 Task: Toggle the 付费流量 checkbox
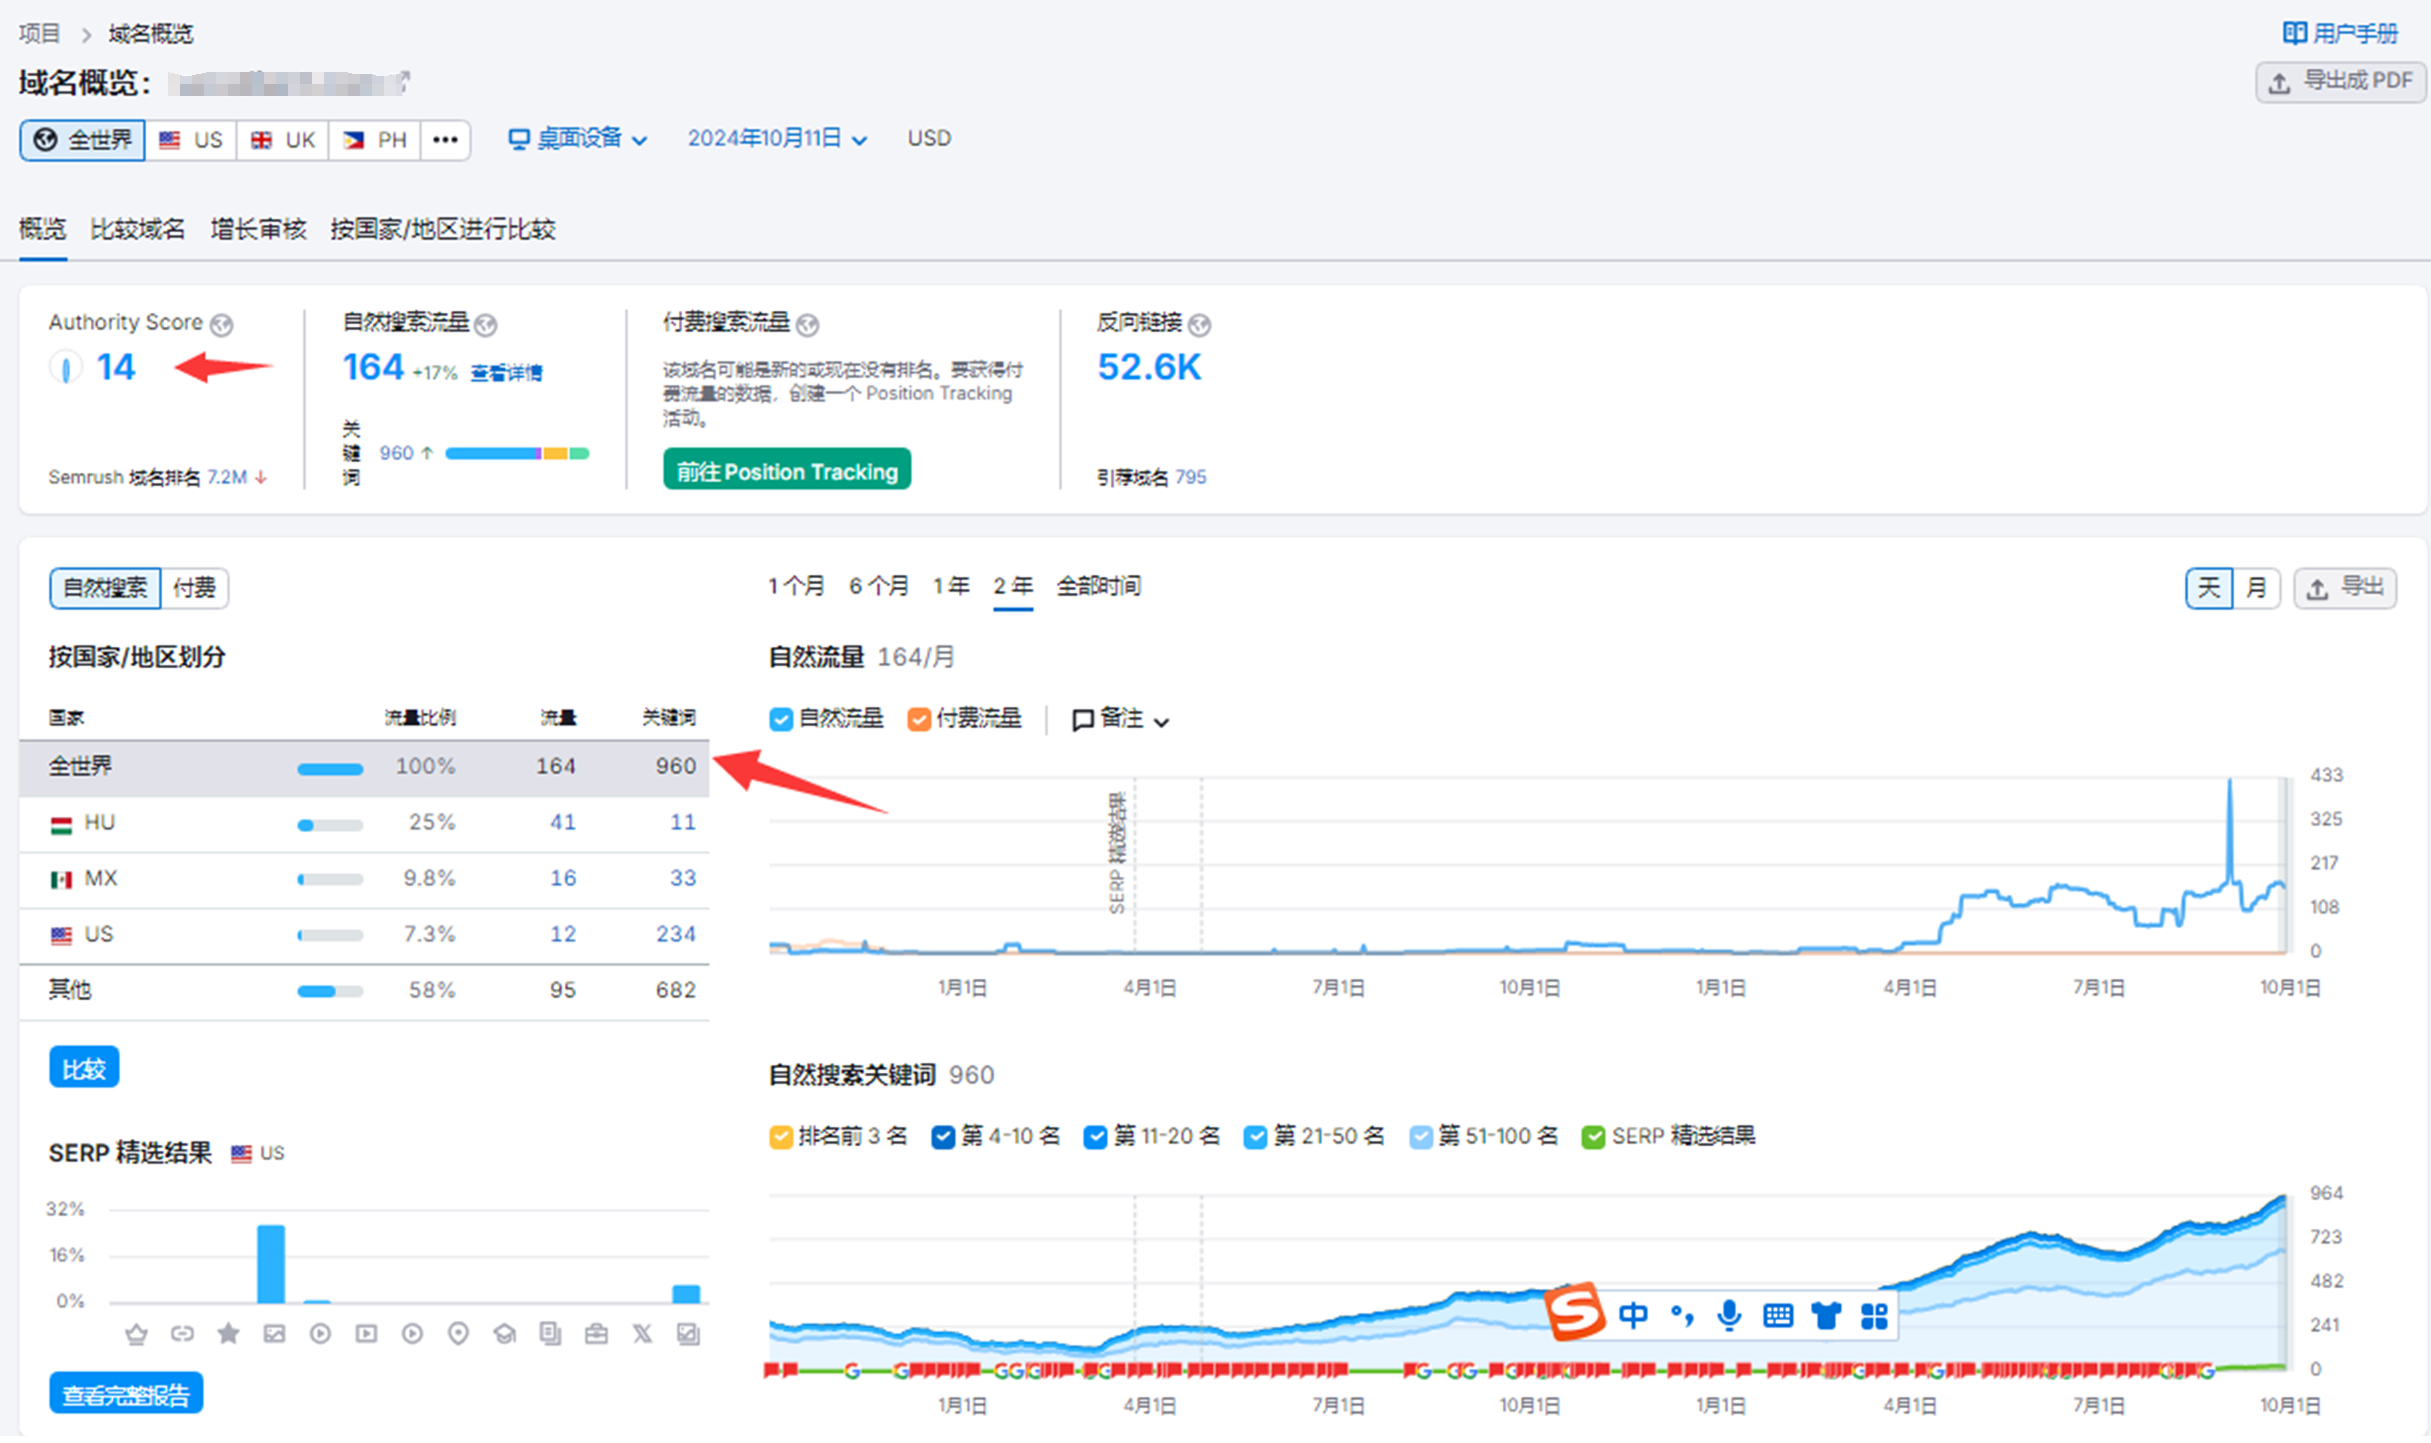[x=918, y=719]
